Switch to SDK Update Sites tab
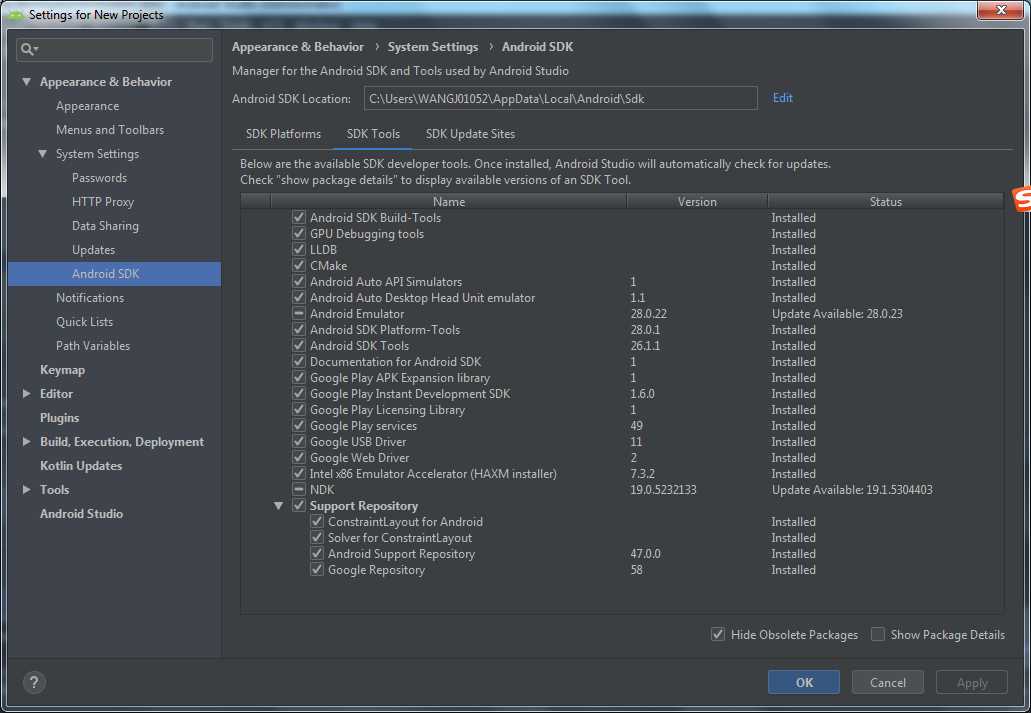Image resolution: width=1031 pixels, height=713 pixels. click(x=470, y=134)
